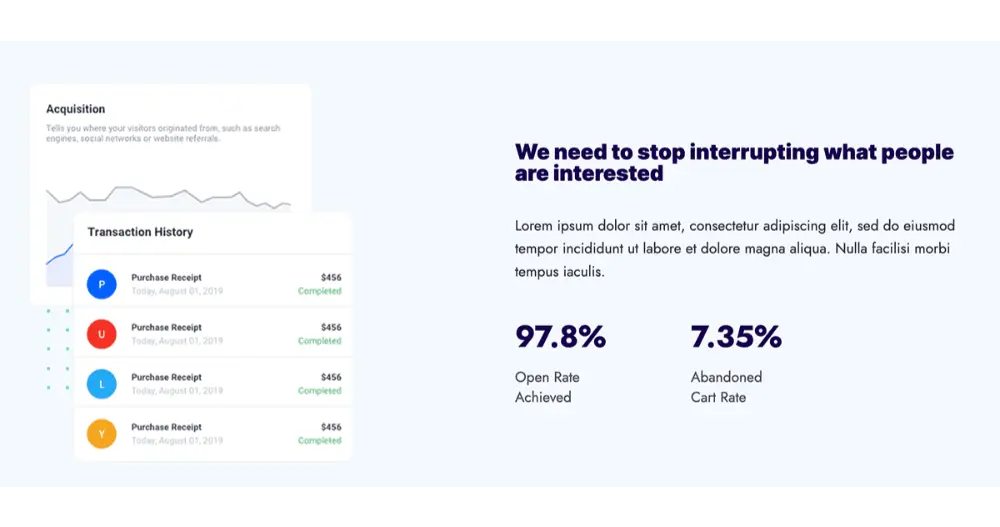
Task: Click the blue line of the chart
Action: (59, 255)
